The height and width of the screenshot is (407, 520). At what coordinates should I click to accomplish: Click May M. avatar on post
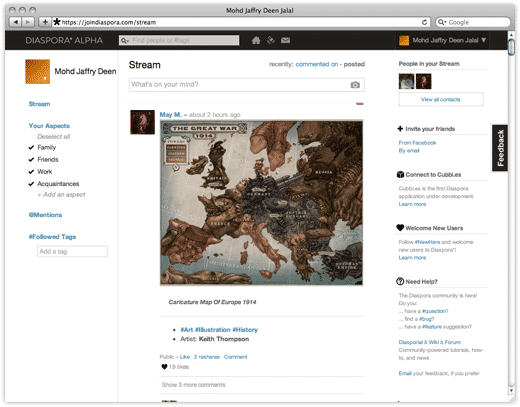pyautogui.click(x=142, y=122)
